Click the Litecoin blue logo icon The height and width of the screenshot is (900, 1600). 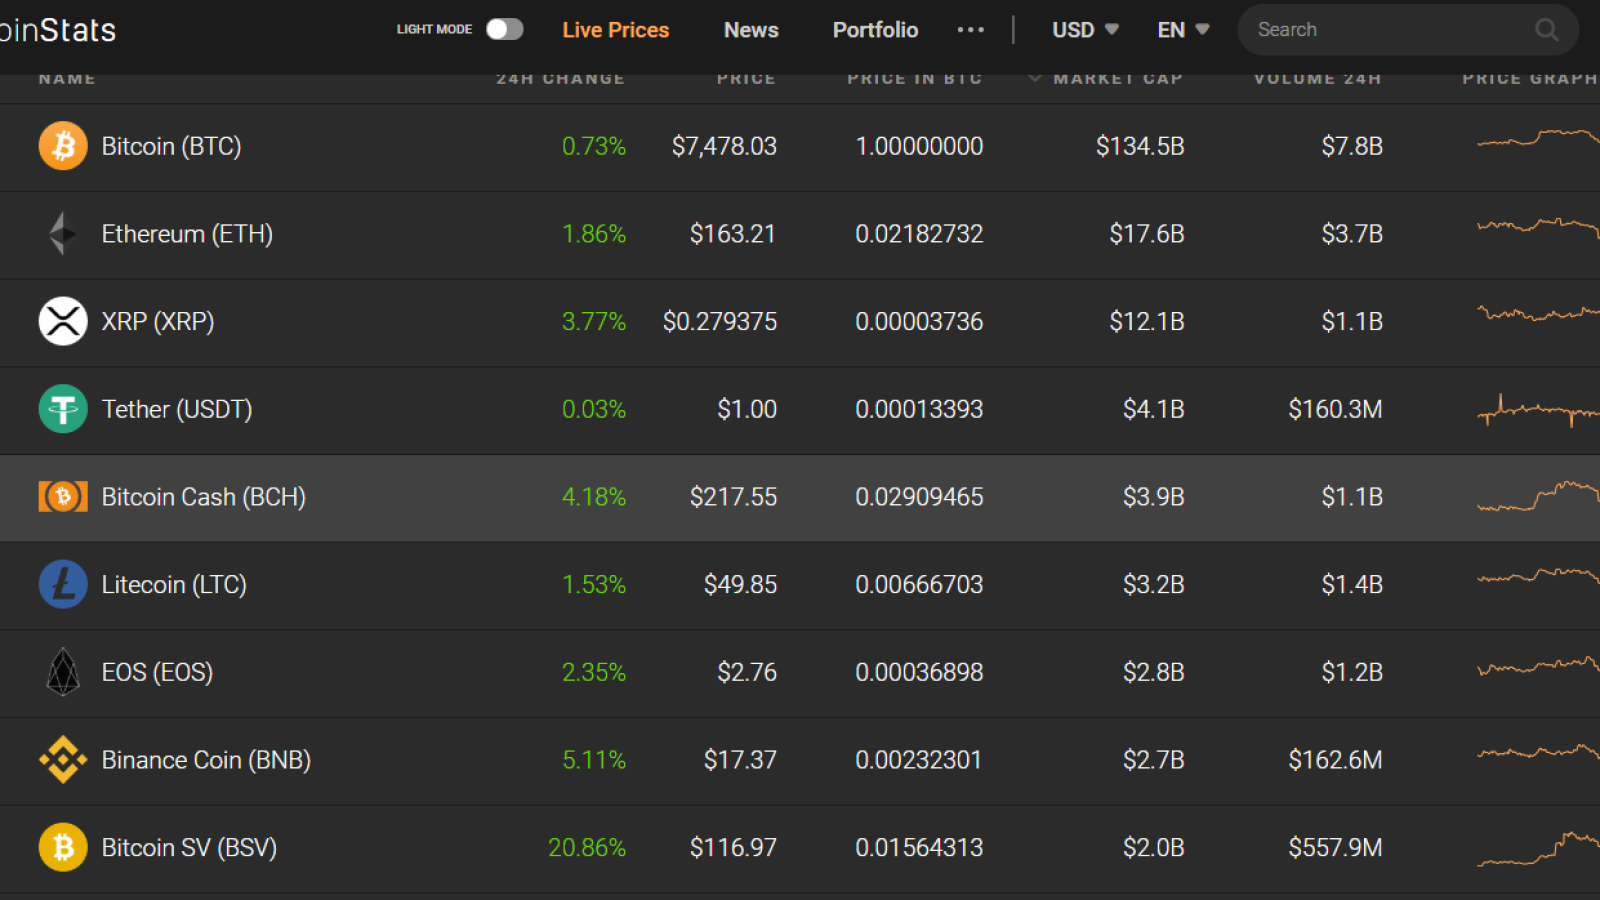(63, 584)
